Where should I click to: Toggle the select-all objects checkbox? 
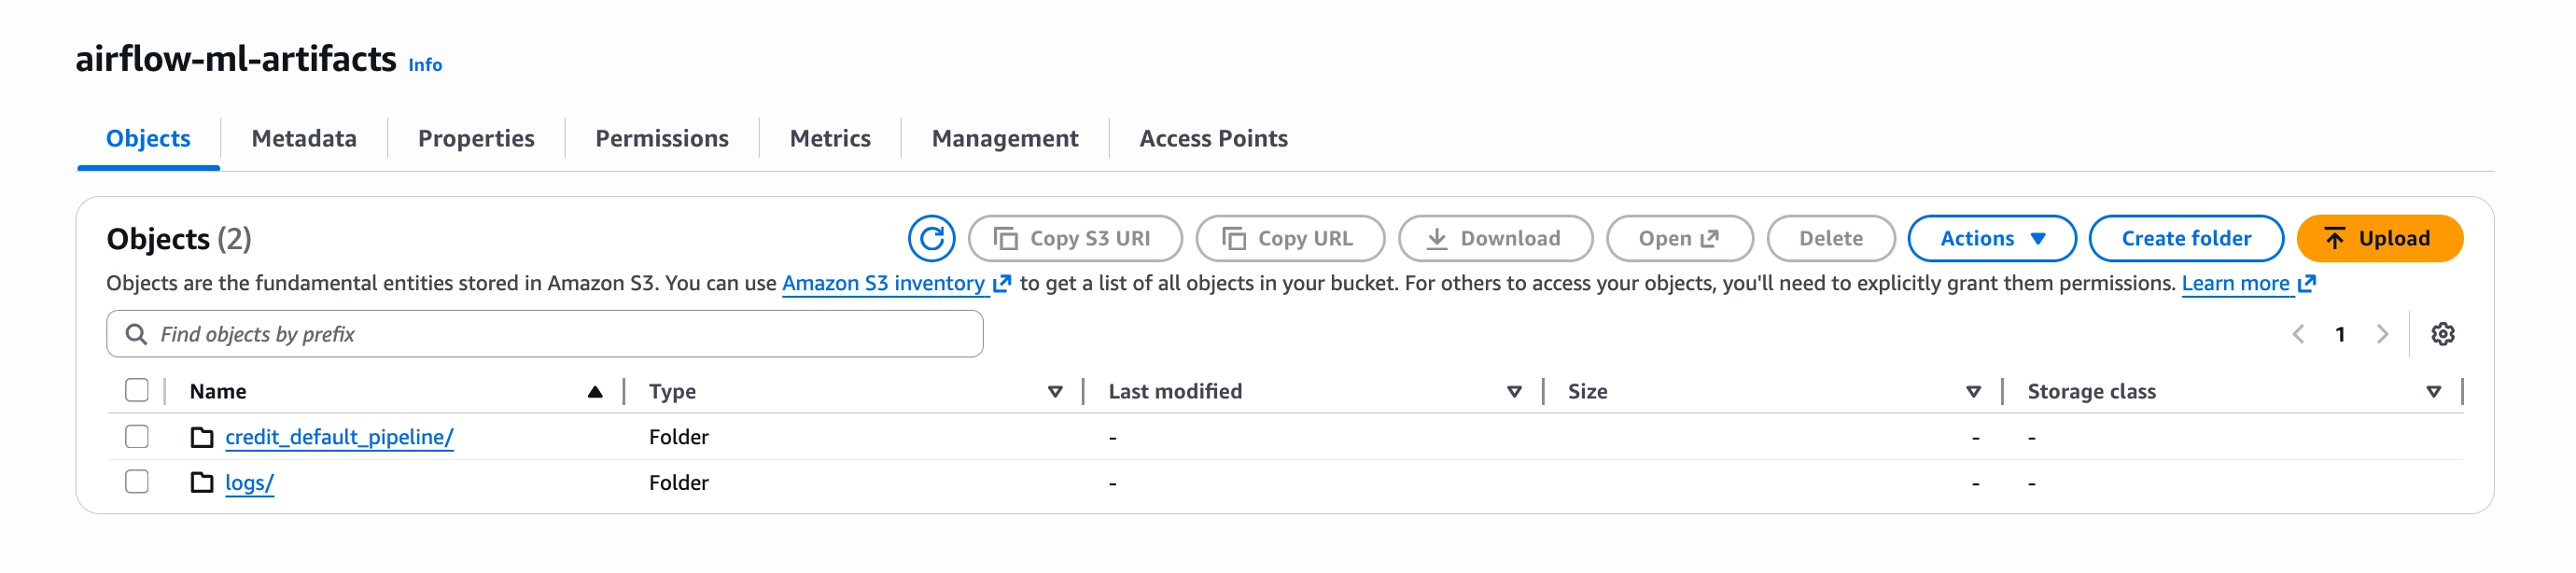137,390
